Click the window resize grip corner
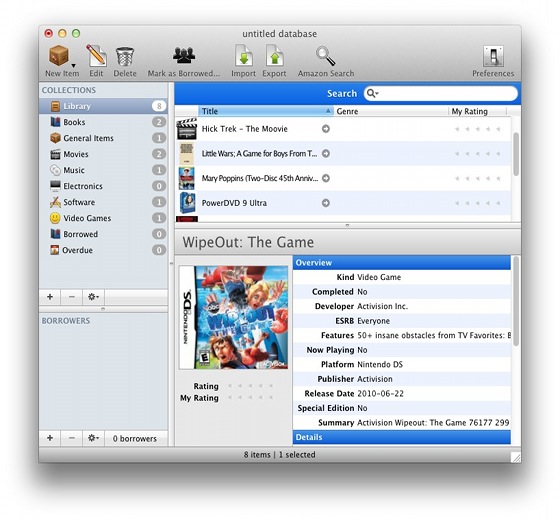 pos(516,458)
